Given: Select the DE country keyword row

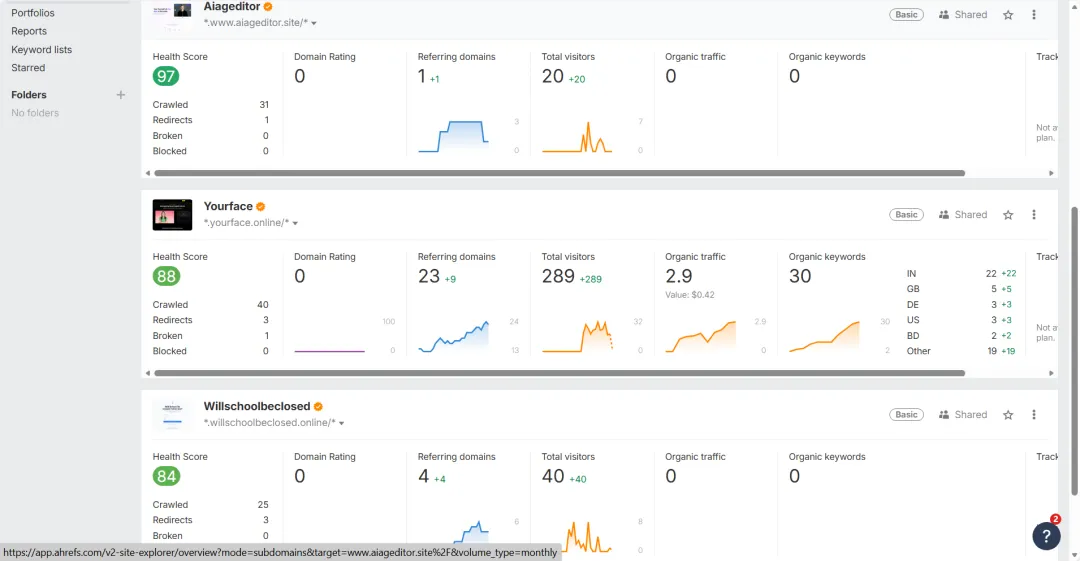Looking at the screenshot, I should pos(962,305).
